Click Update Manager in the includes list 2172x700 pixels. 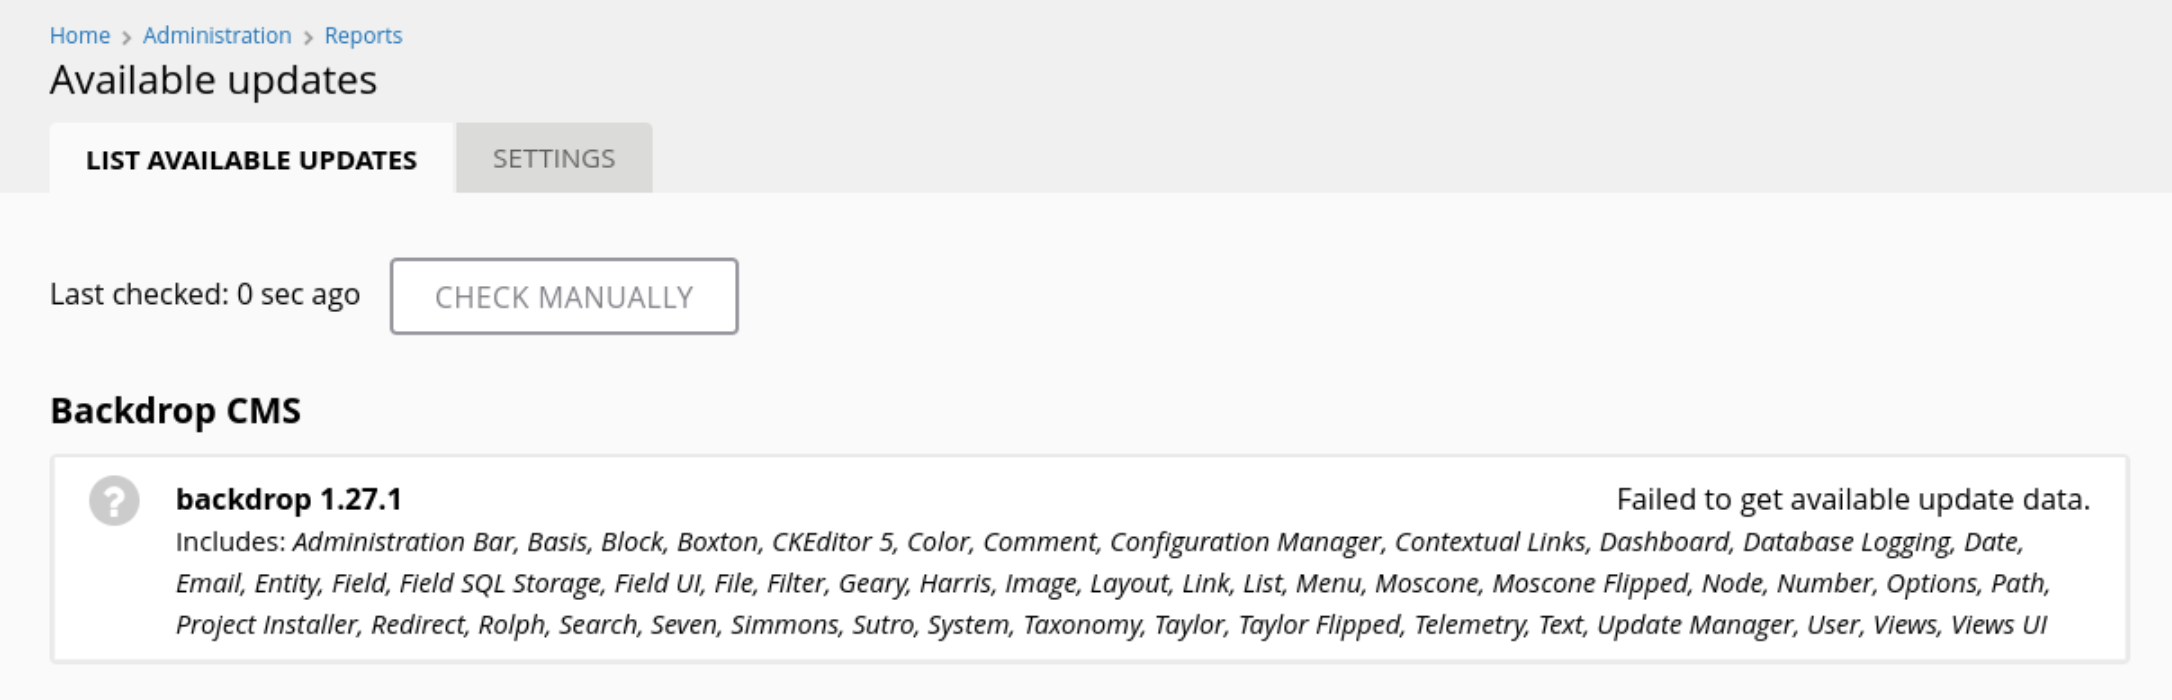(x=1695, y=625)
